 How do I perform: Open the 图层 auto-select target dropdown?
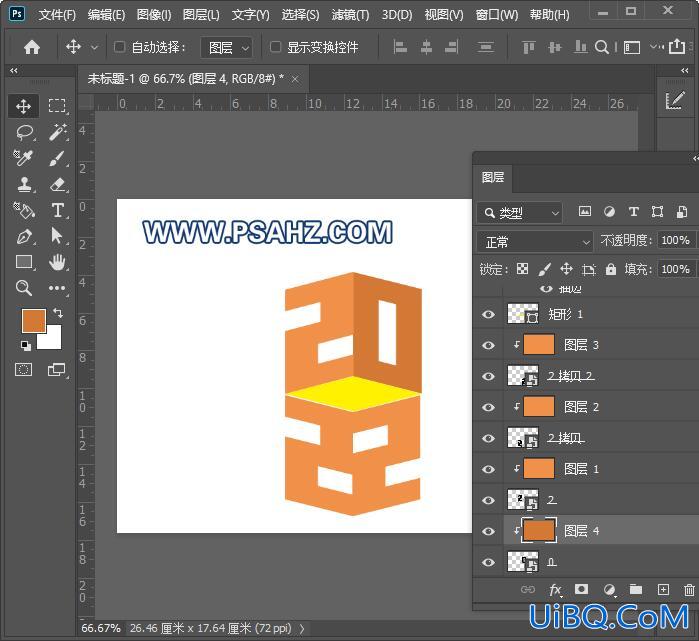click(x=227, y=47)
